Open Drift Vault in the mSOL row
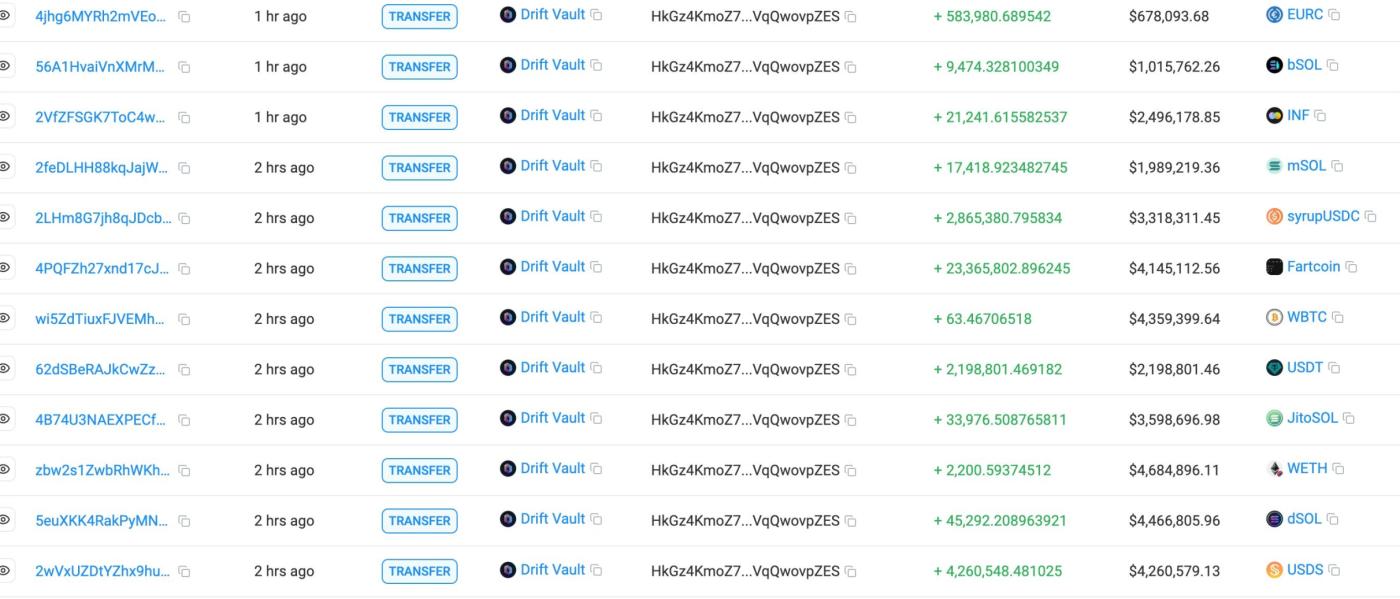The width and height of the screenshot is (1400, 599). (x=552, y=166)
